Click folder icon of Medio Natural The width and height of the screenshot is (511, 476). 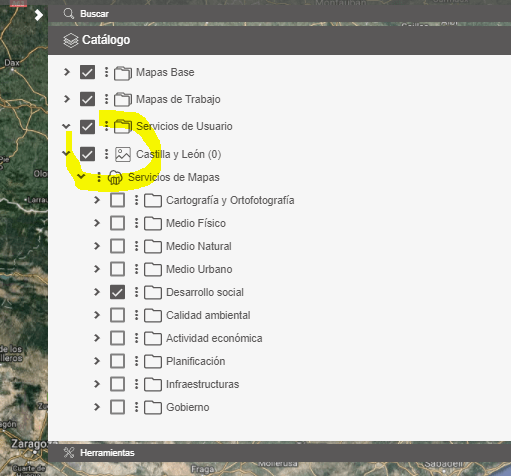[153, 246]
